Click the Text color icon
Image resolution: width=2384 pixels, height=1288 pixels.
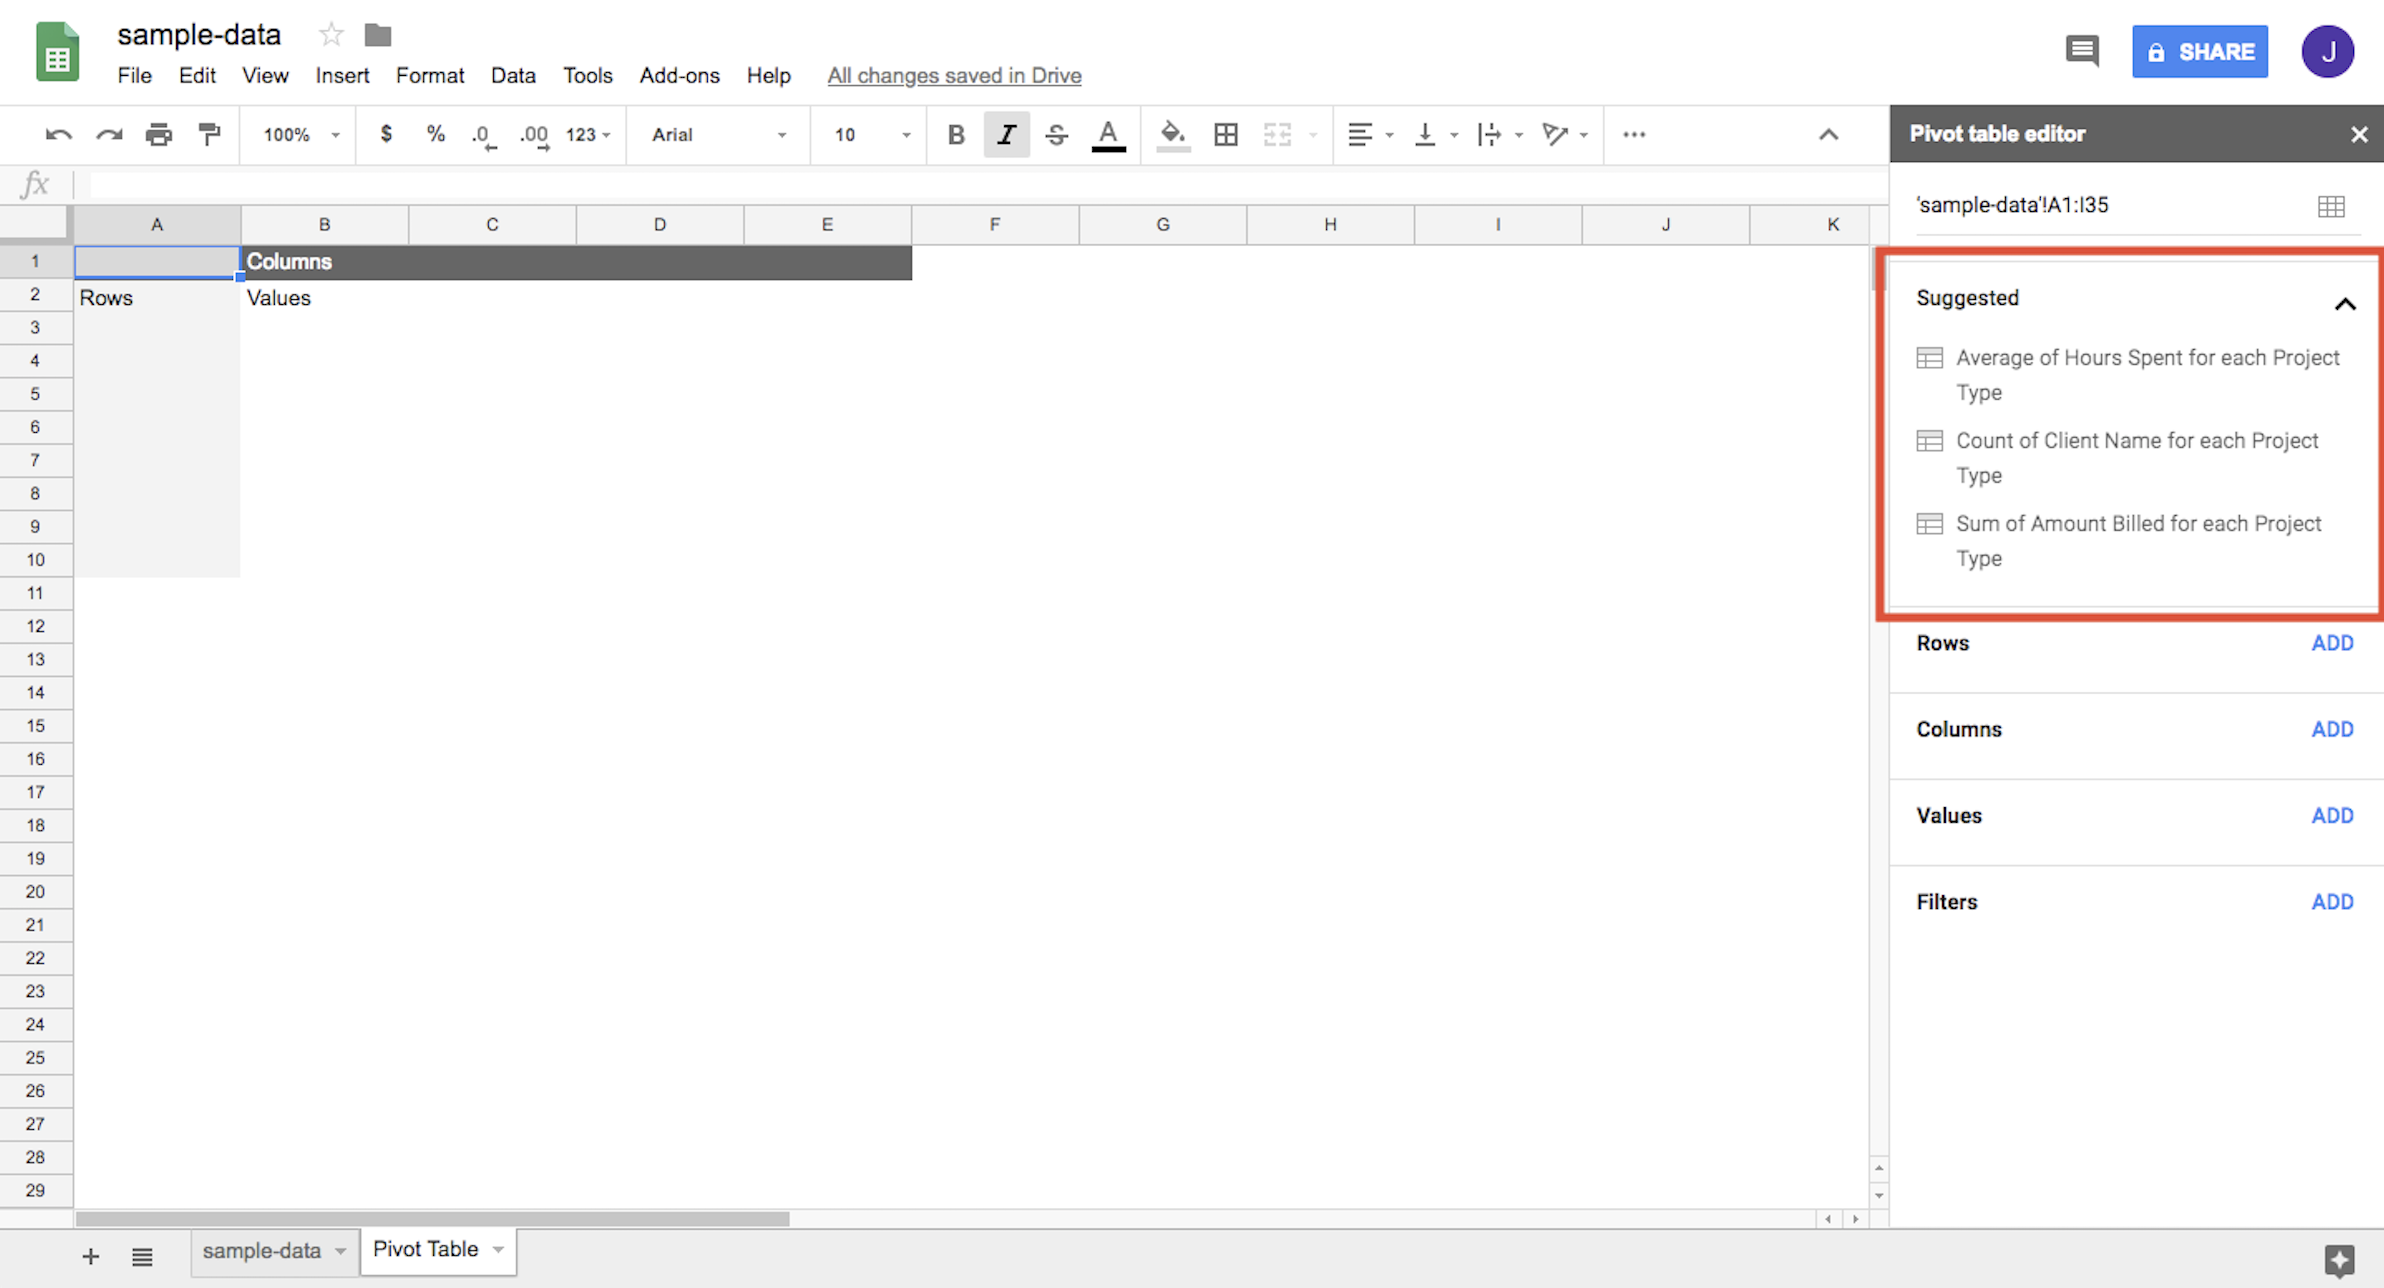tap(1109, 135)
